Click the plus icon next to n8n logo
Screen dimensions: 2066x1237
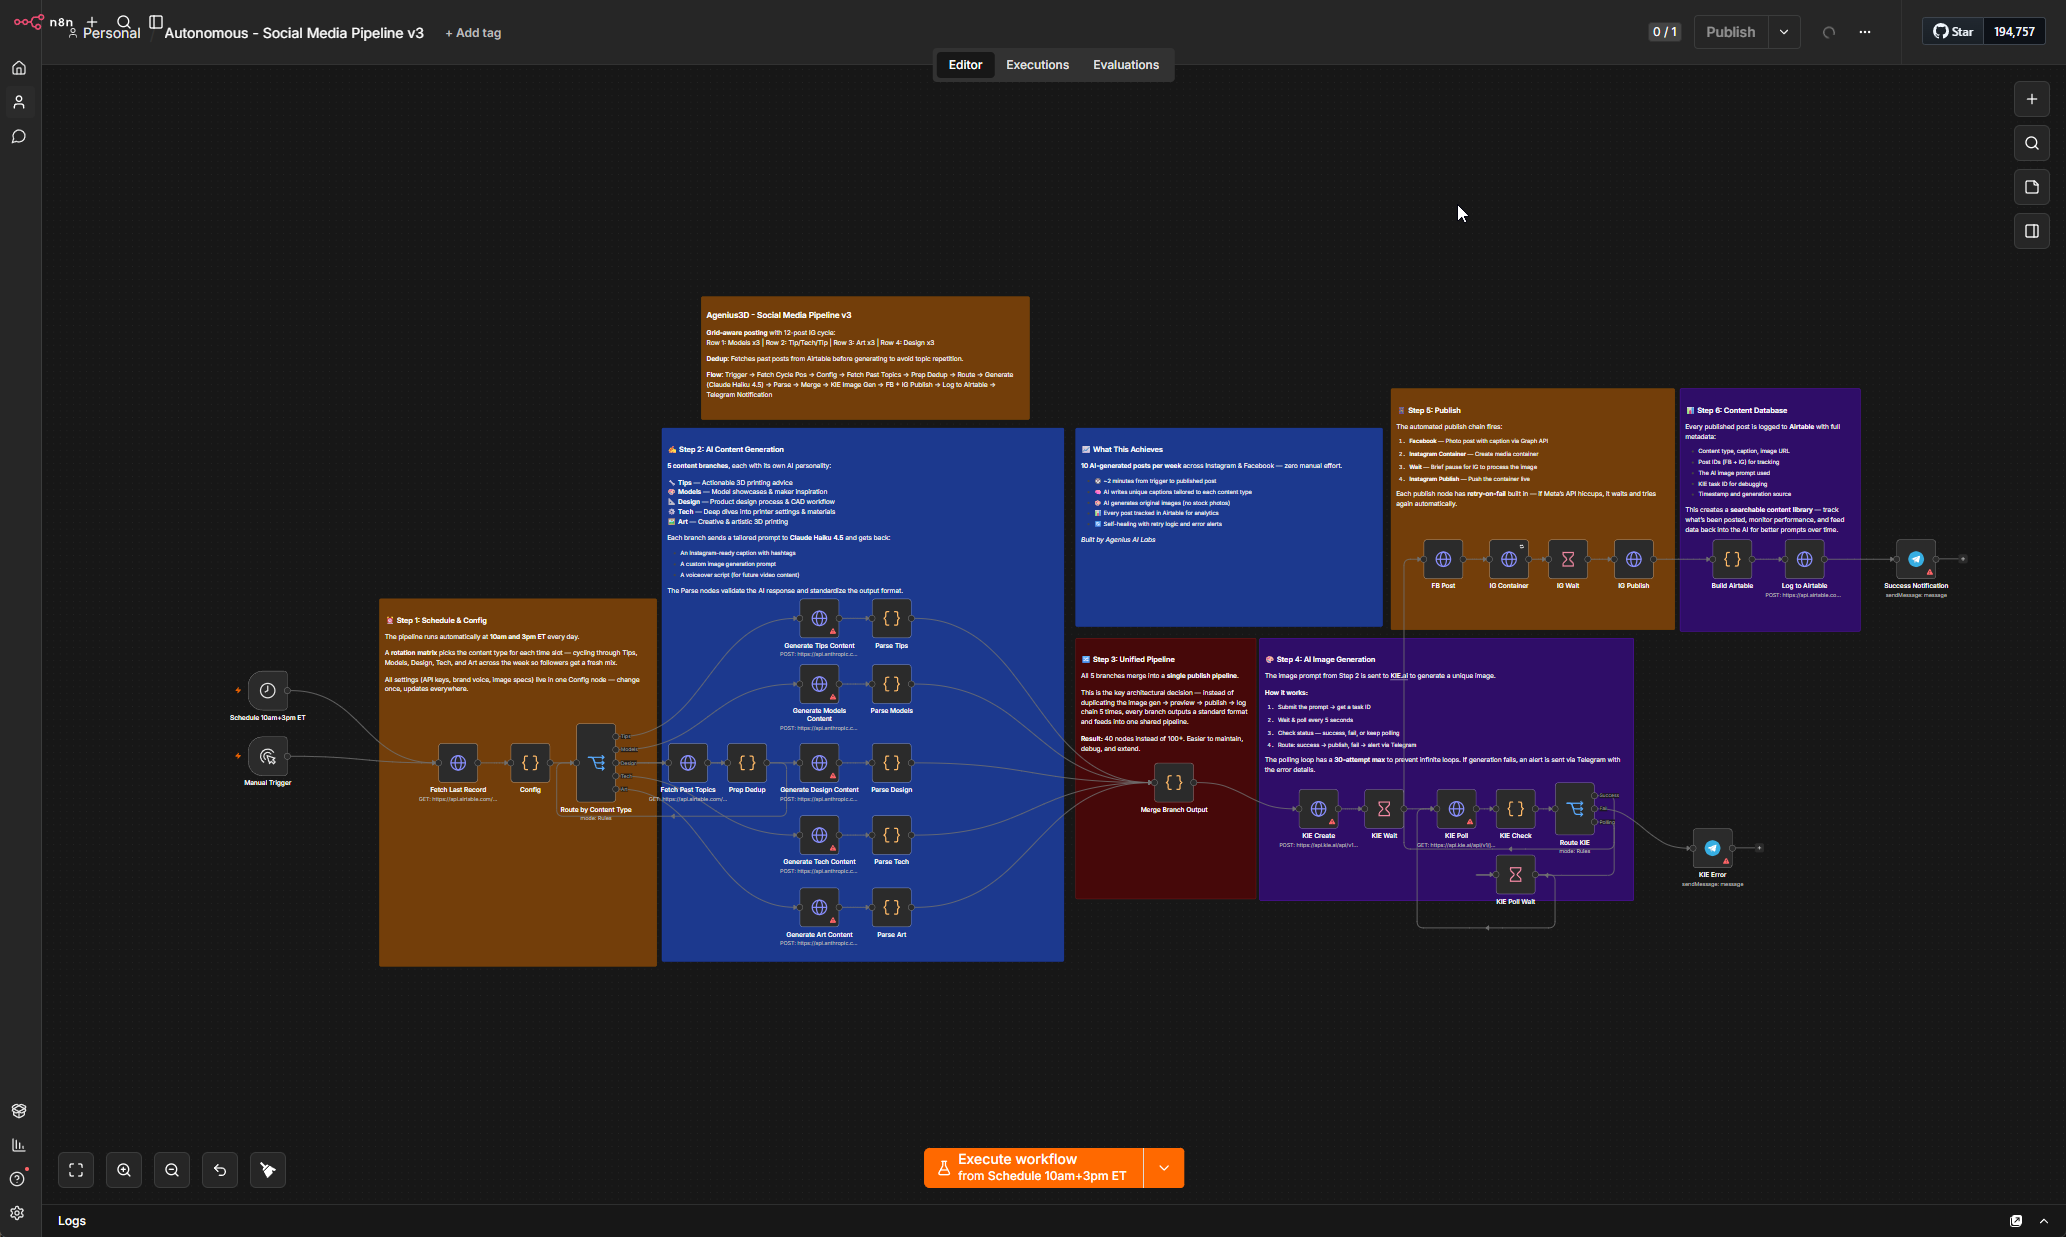(x=92, y=21)
